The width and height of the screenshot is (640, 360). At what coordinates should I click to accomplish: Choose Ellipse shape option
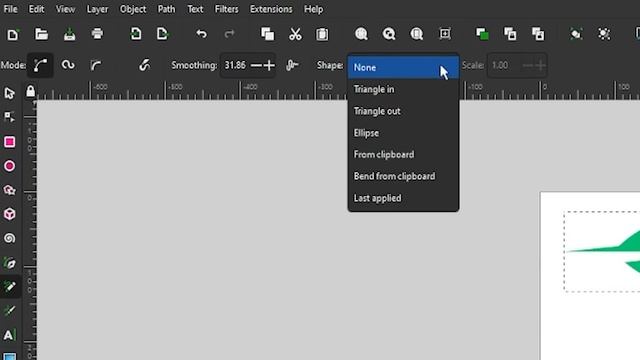click(403, 133)
